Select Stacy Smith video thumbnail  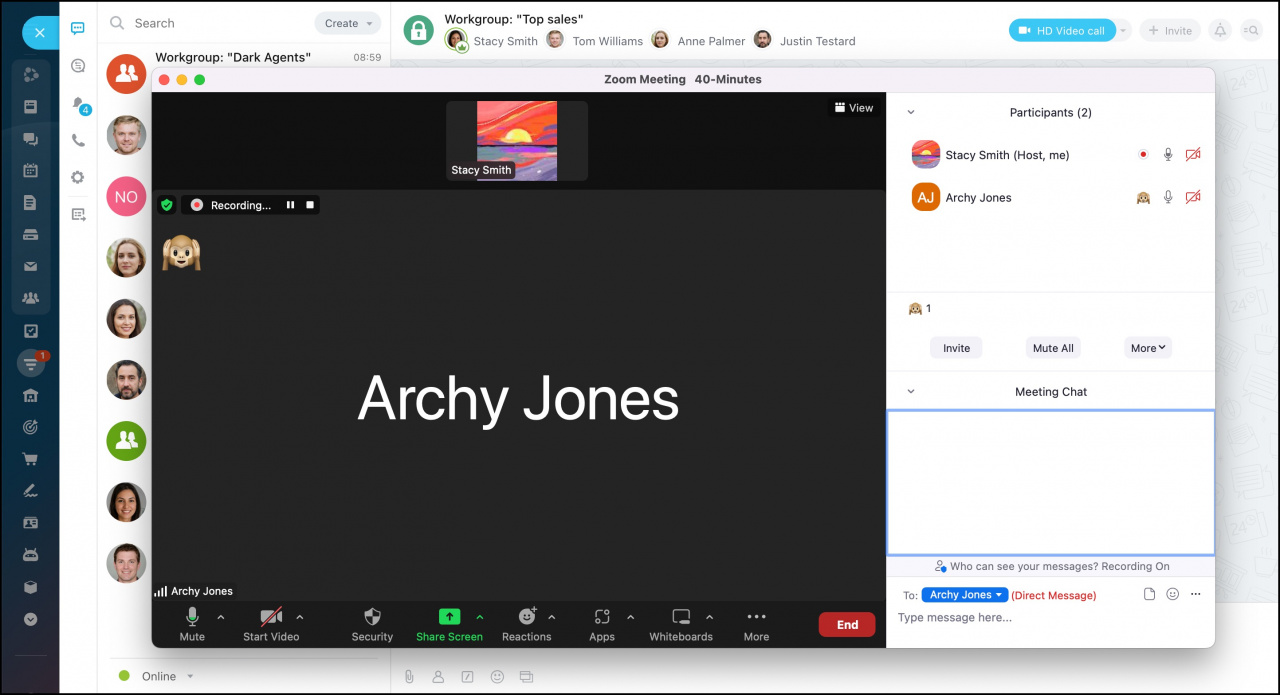pos(517,141)
